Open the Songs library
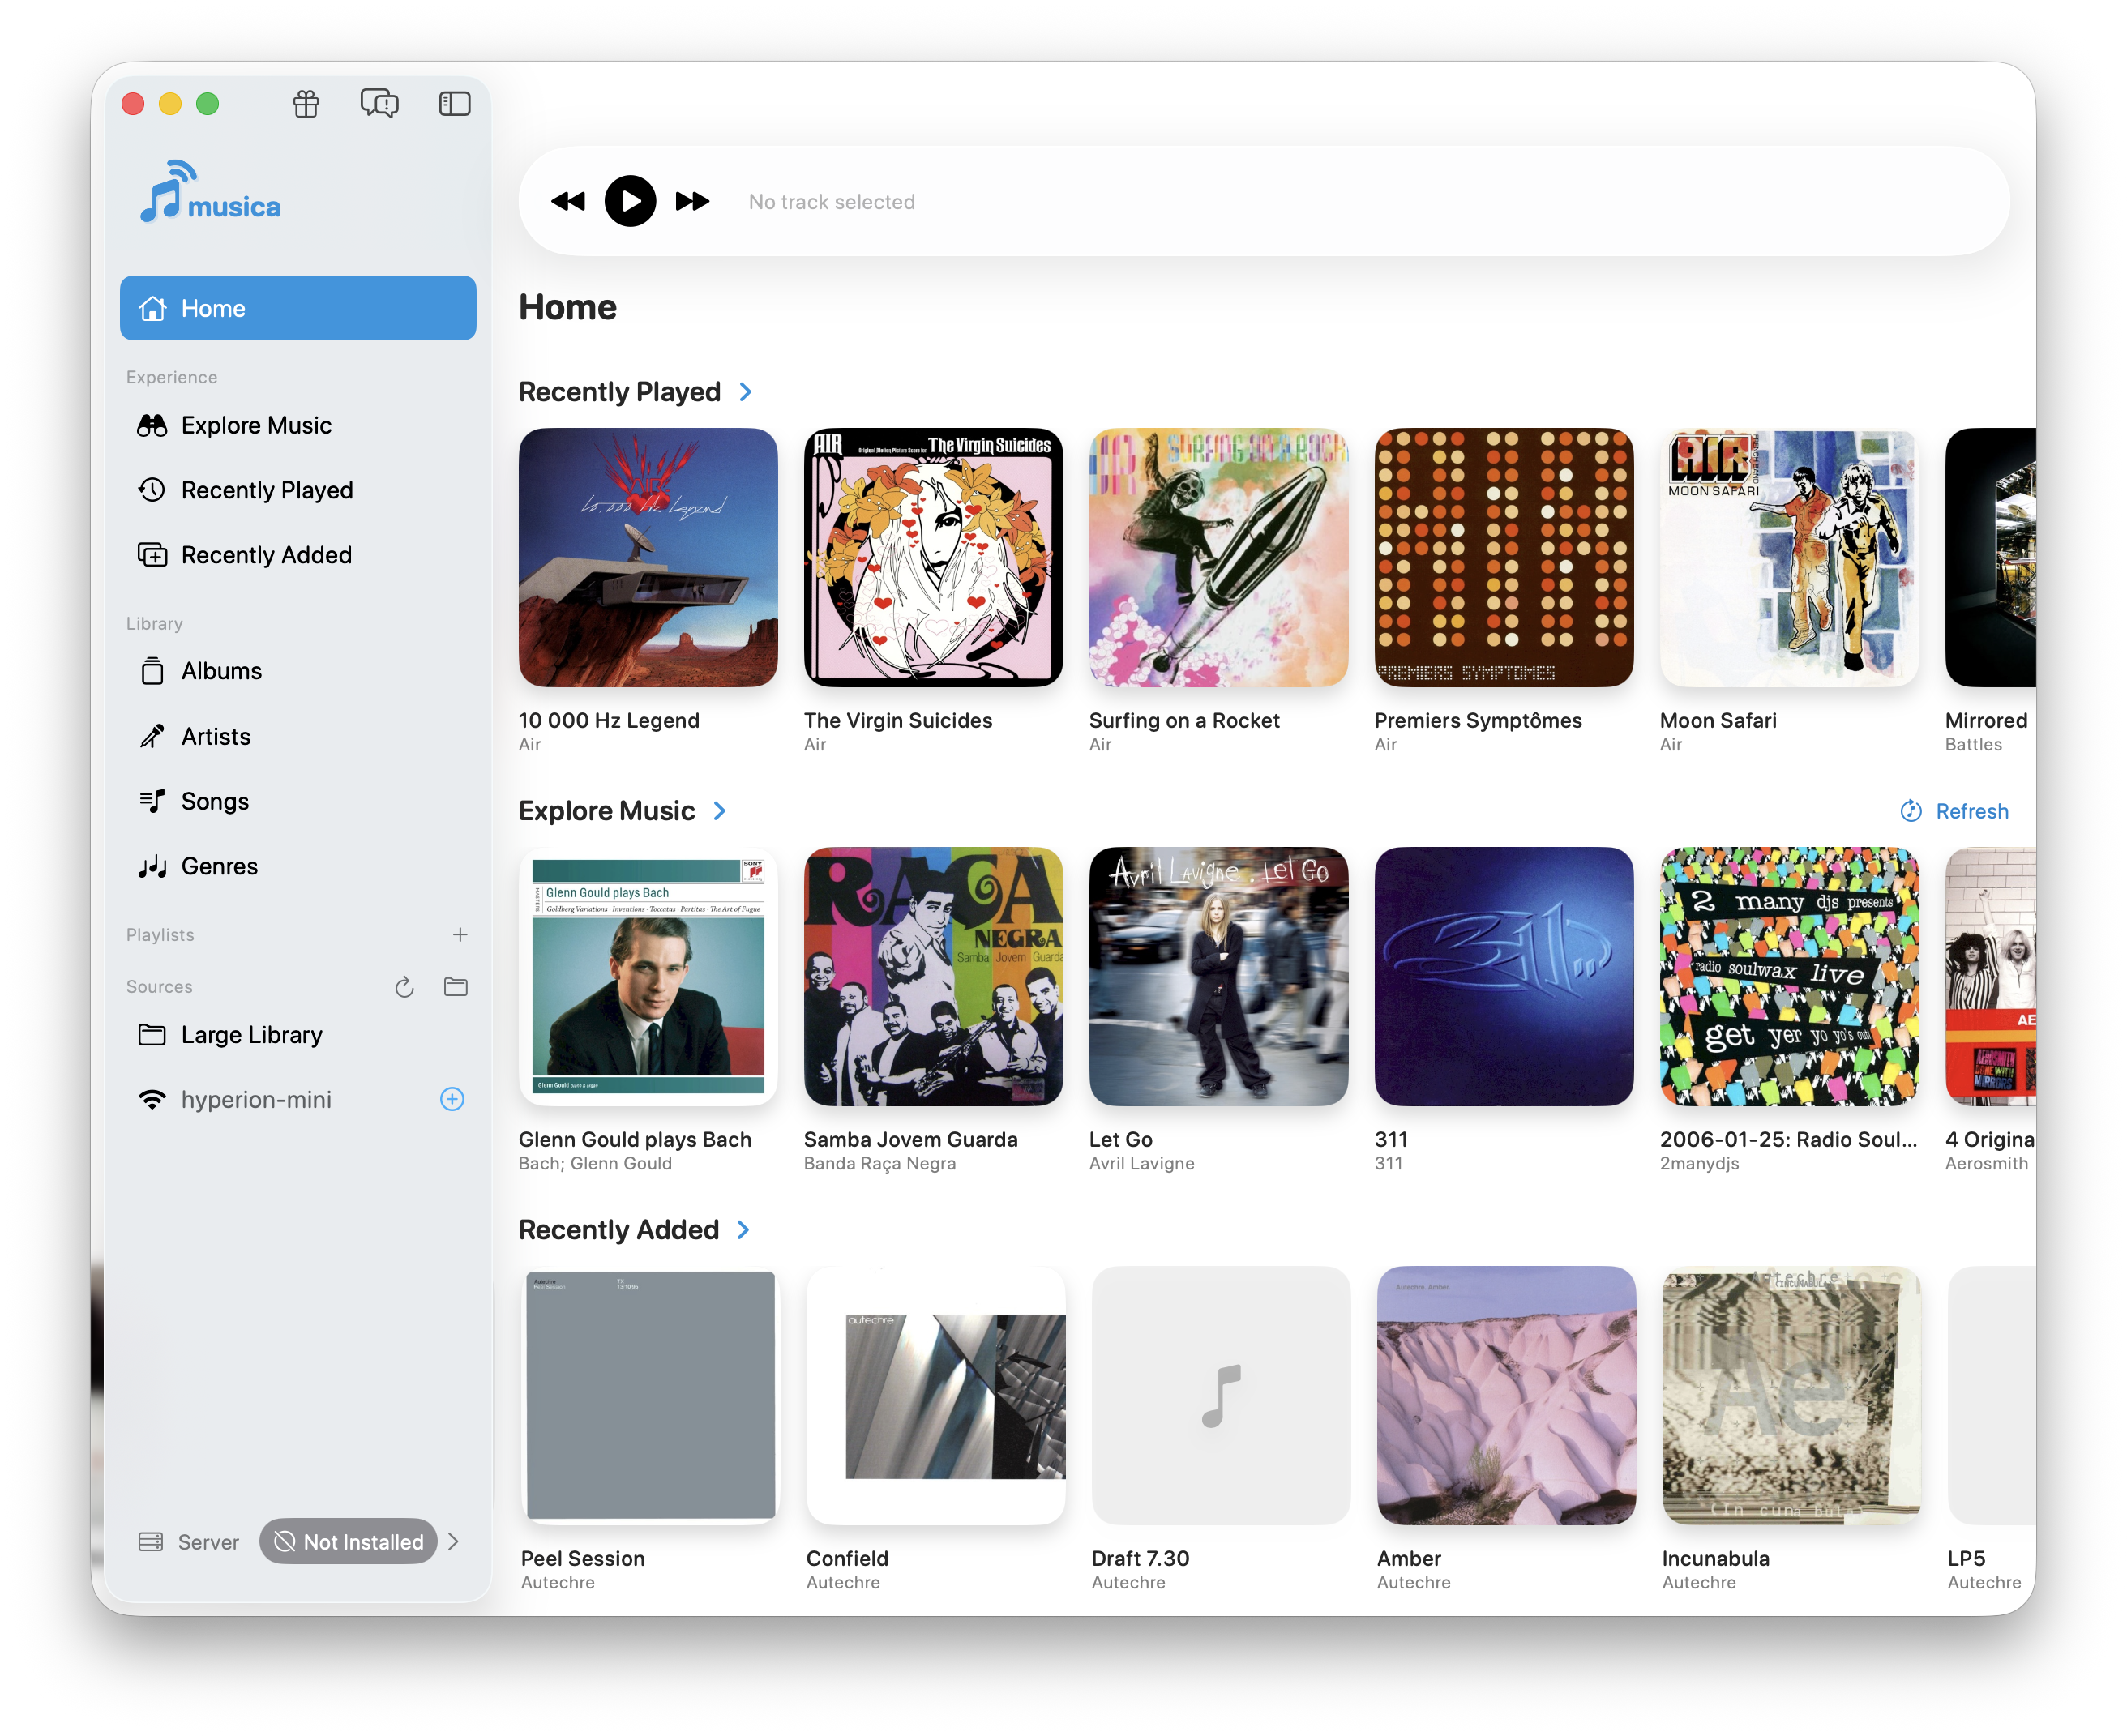Viewport: 2127px width, 1736px height. pyautogui.click(x=298, y=801)
